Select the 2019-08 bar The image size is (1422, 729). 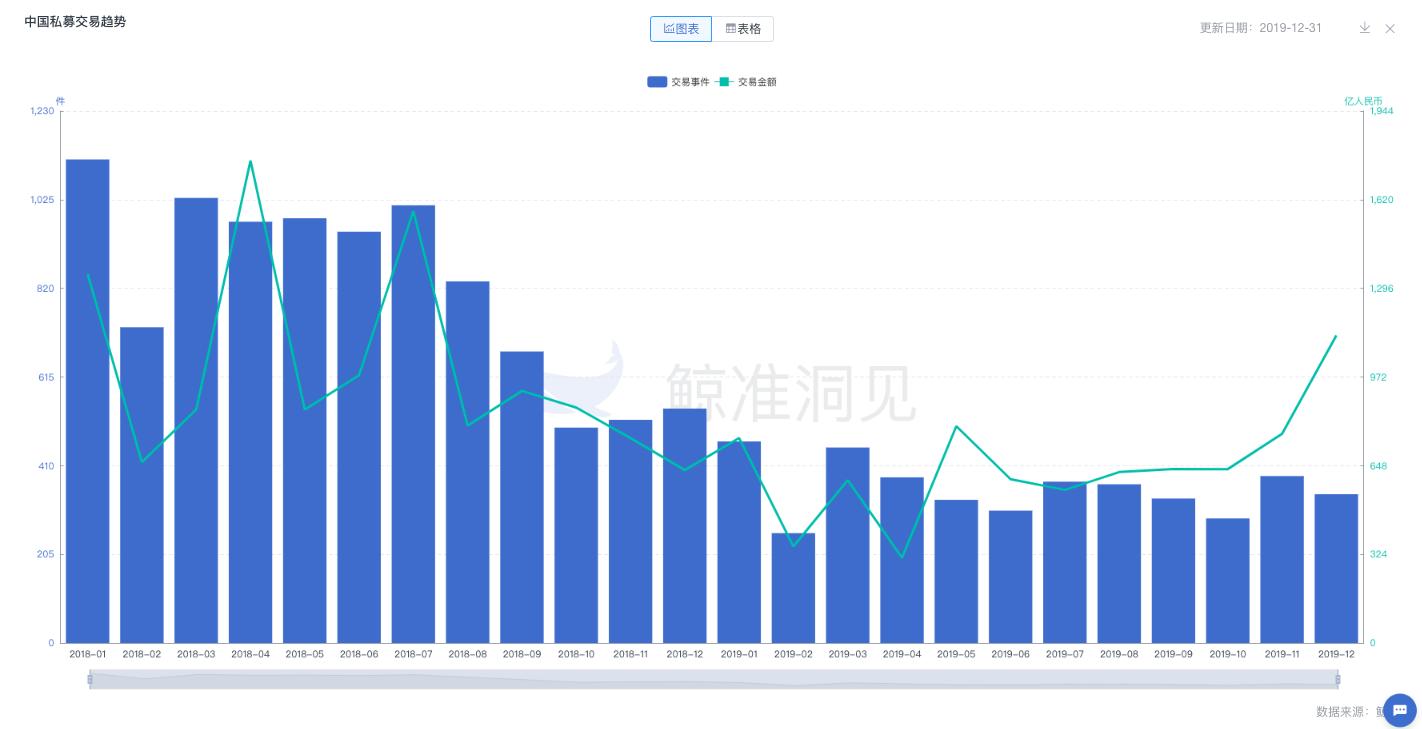(x=1119, y=564)
